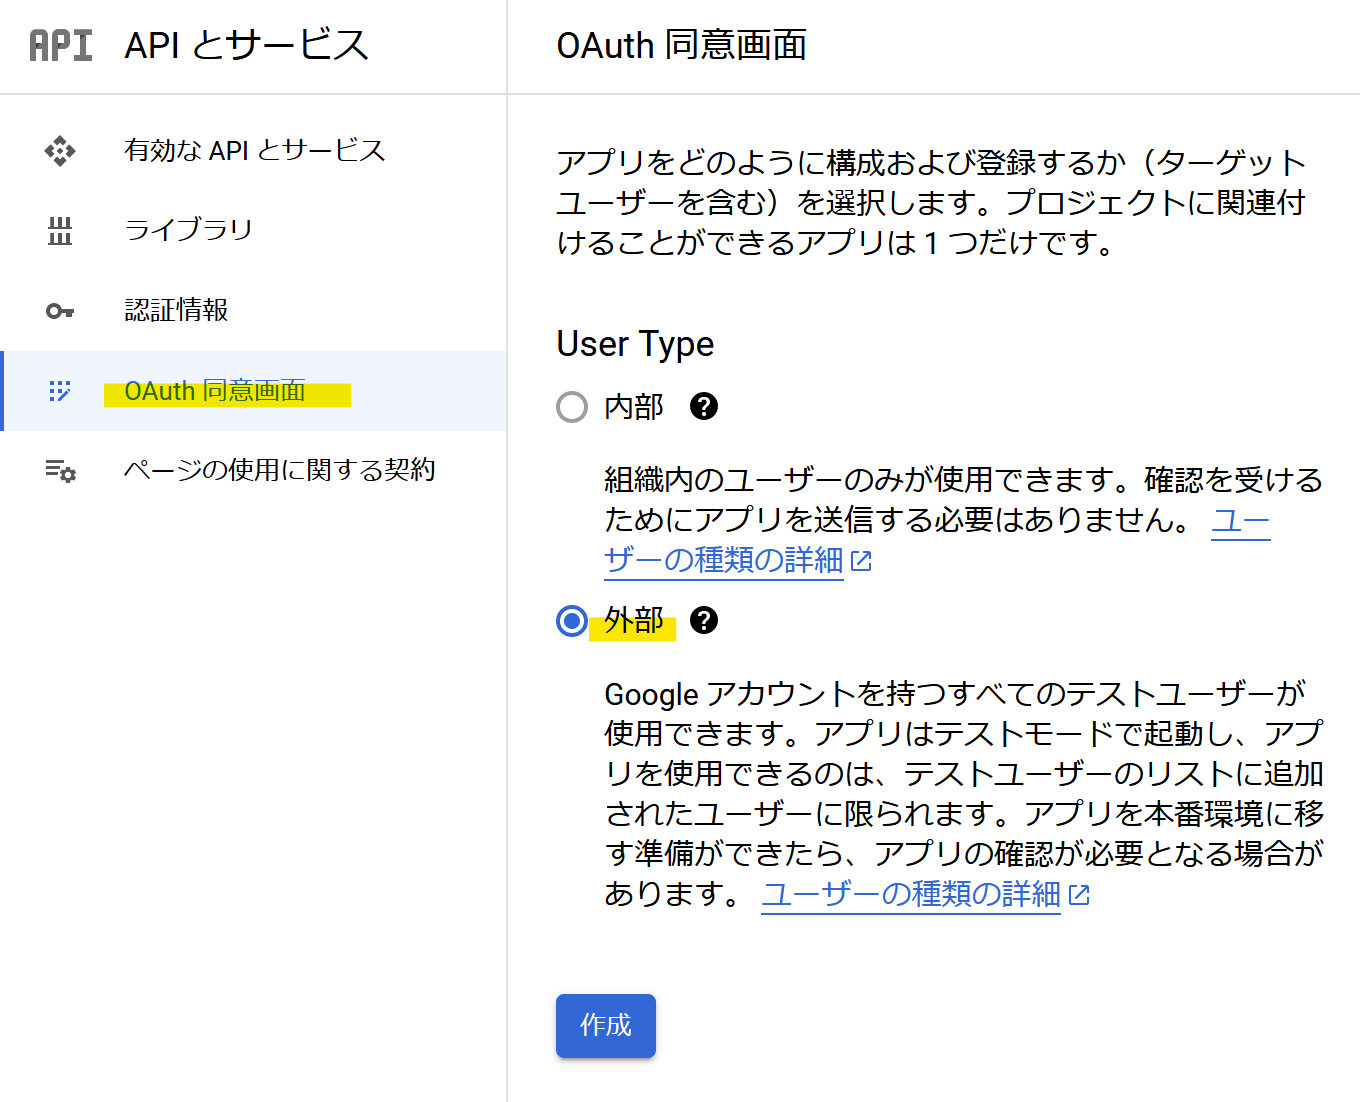The height and width of the screenshot is (1102, 1360).
Task: Open ページの使用に関する契約 menu item
Action: [254, 471]
